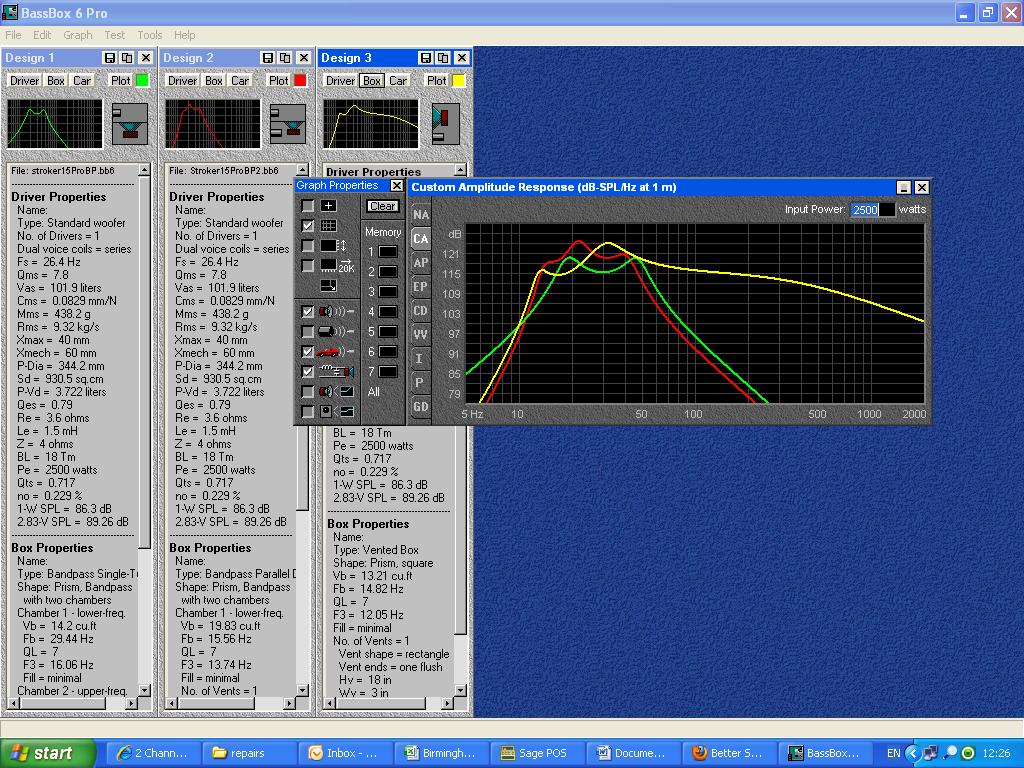Click the Clear button in Graph Properties
Screen dimensions: 1024x768
[382, 206]
